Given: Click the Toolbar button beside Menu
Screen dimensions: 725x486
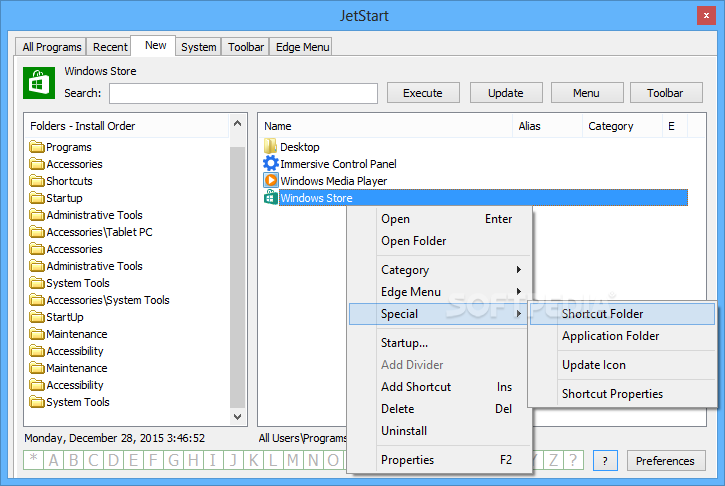Looking at the screenshot, I should point(665,93).
